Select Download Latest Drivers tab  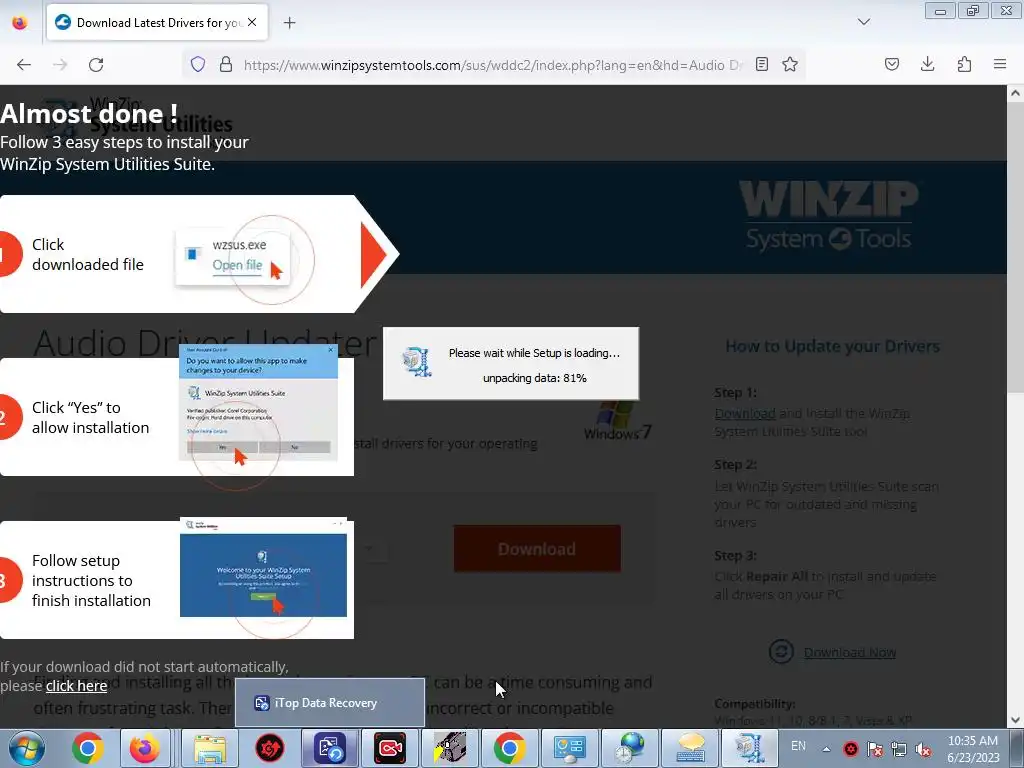[157, 23]
